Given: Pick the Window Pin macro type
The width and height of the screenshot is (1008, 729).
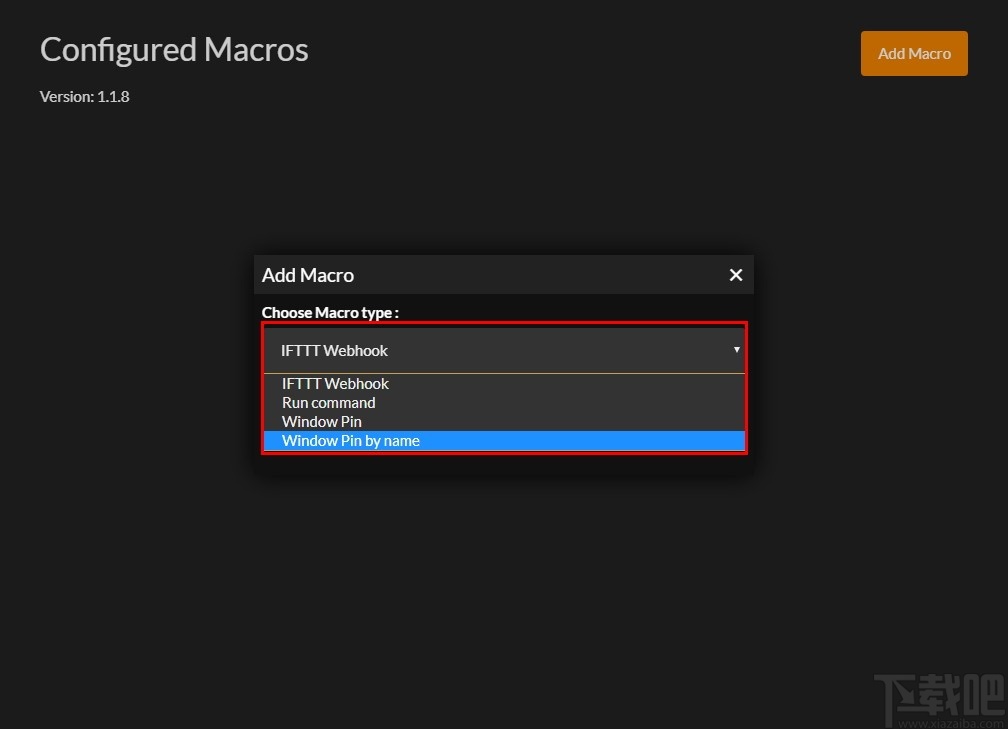Looking at the screenshot, I should pos(322,422).
